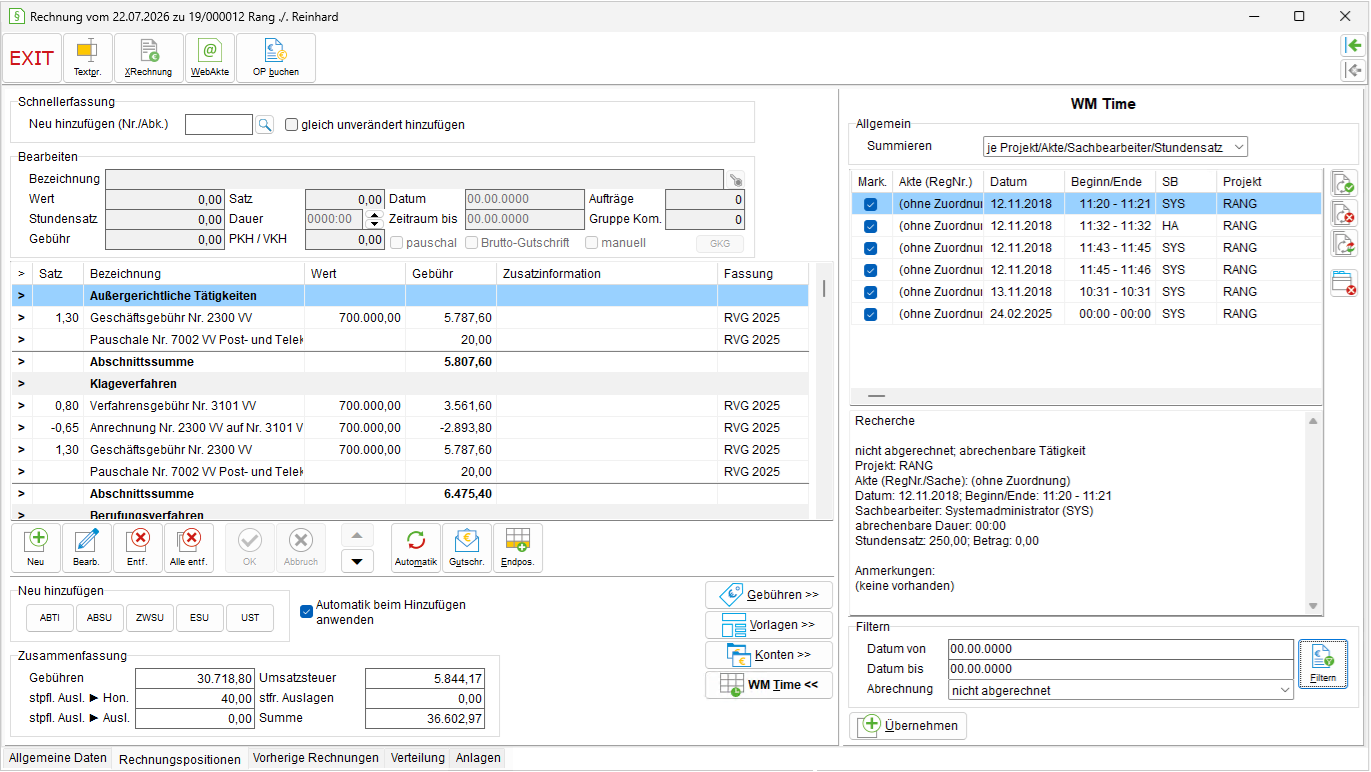Open the XRechnung export tool
Viewport: 1371px width, 772px height.
tap(149, 58)
